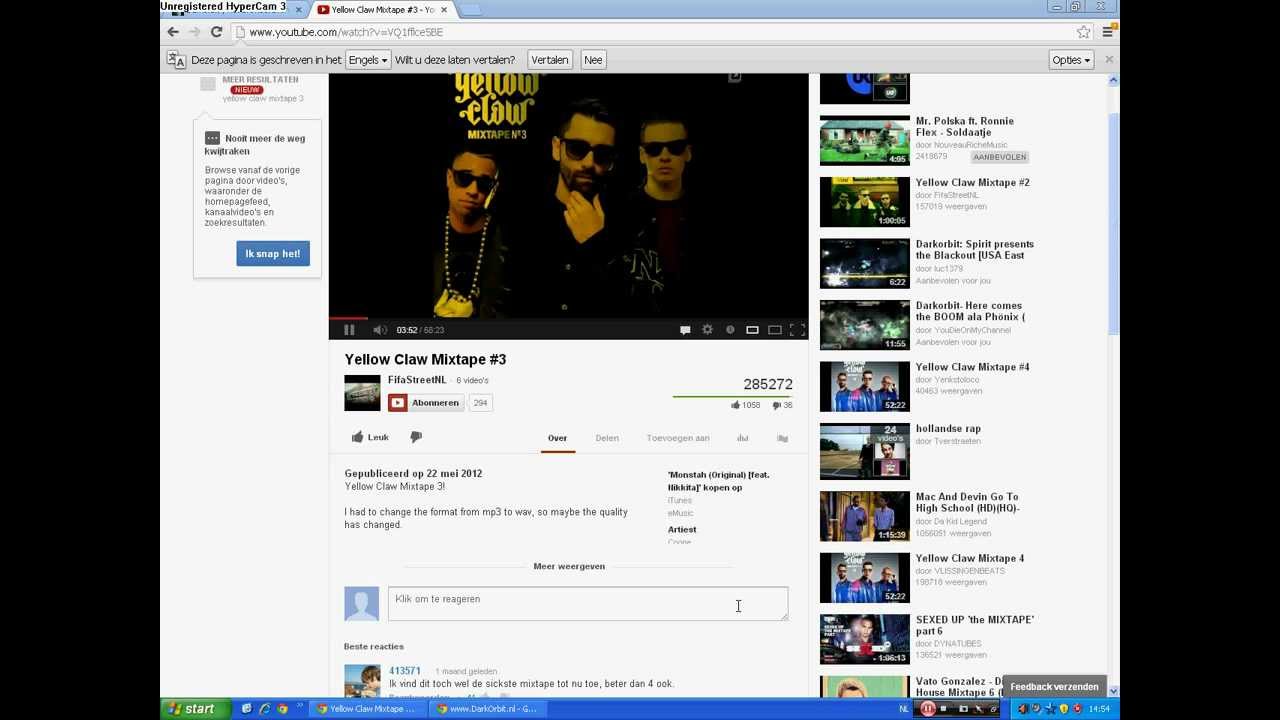The width and height of the screenshot is (1280, 720).
Task: Open commenter 413571 profile link
Action: [405, 671]
